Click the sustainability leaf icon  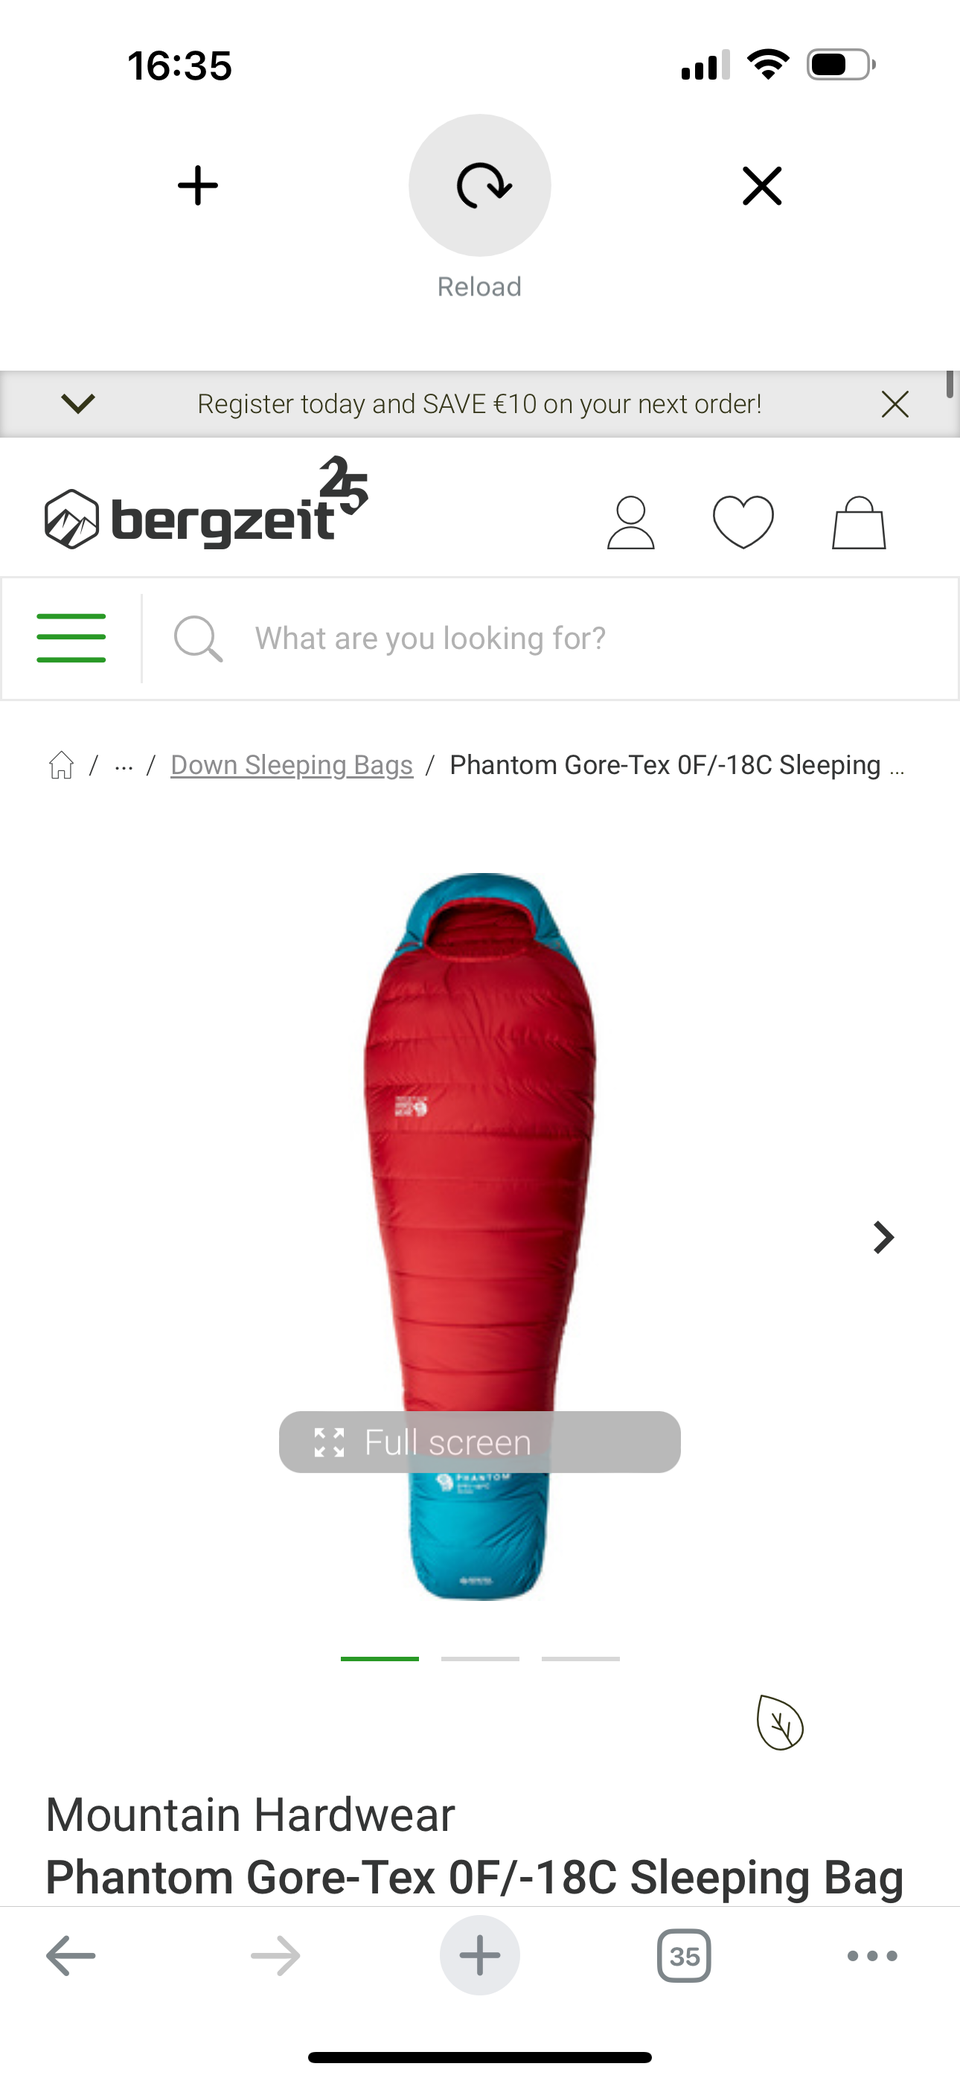coord(780,1722)
